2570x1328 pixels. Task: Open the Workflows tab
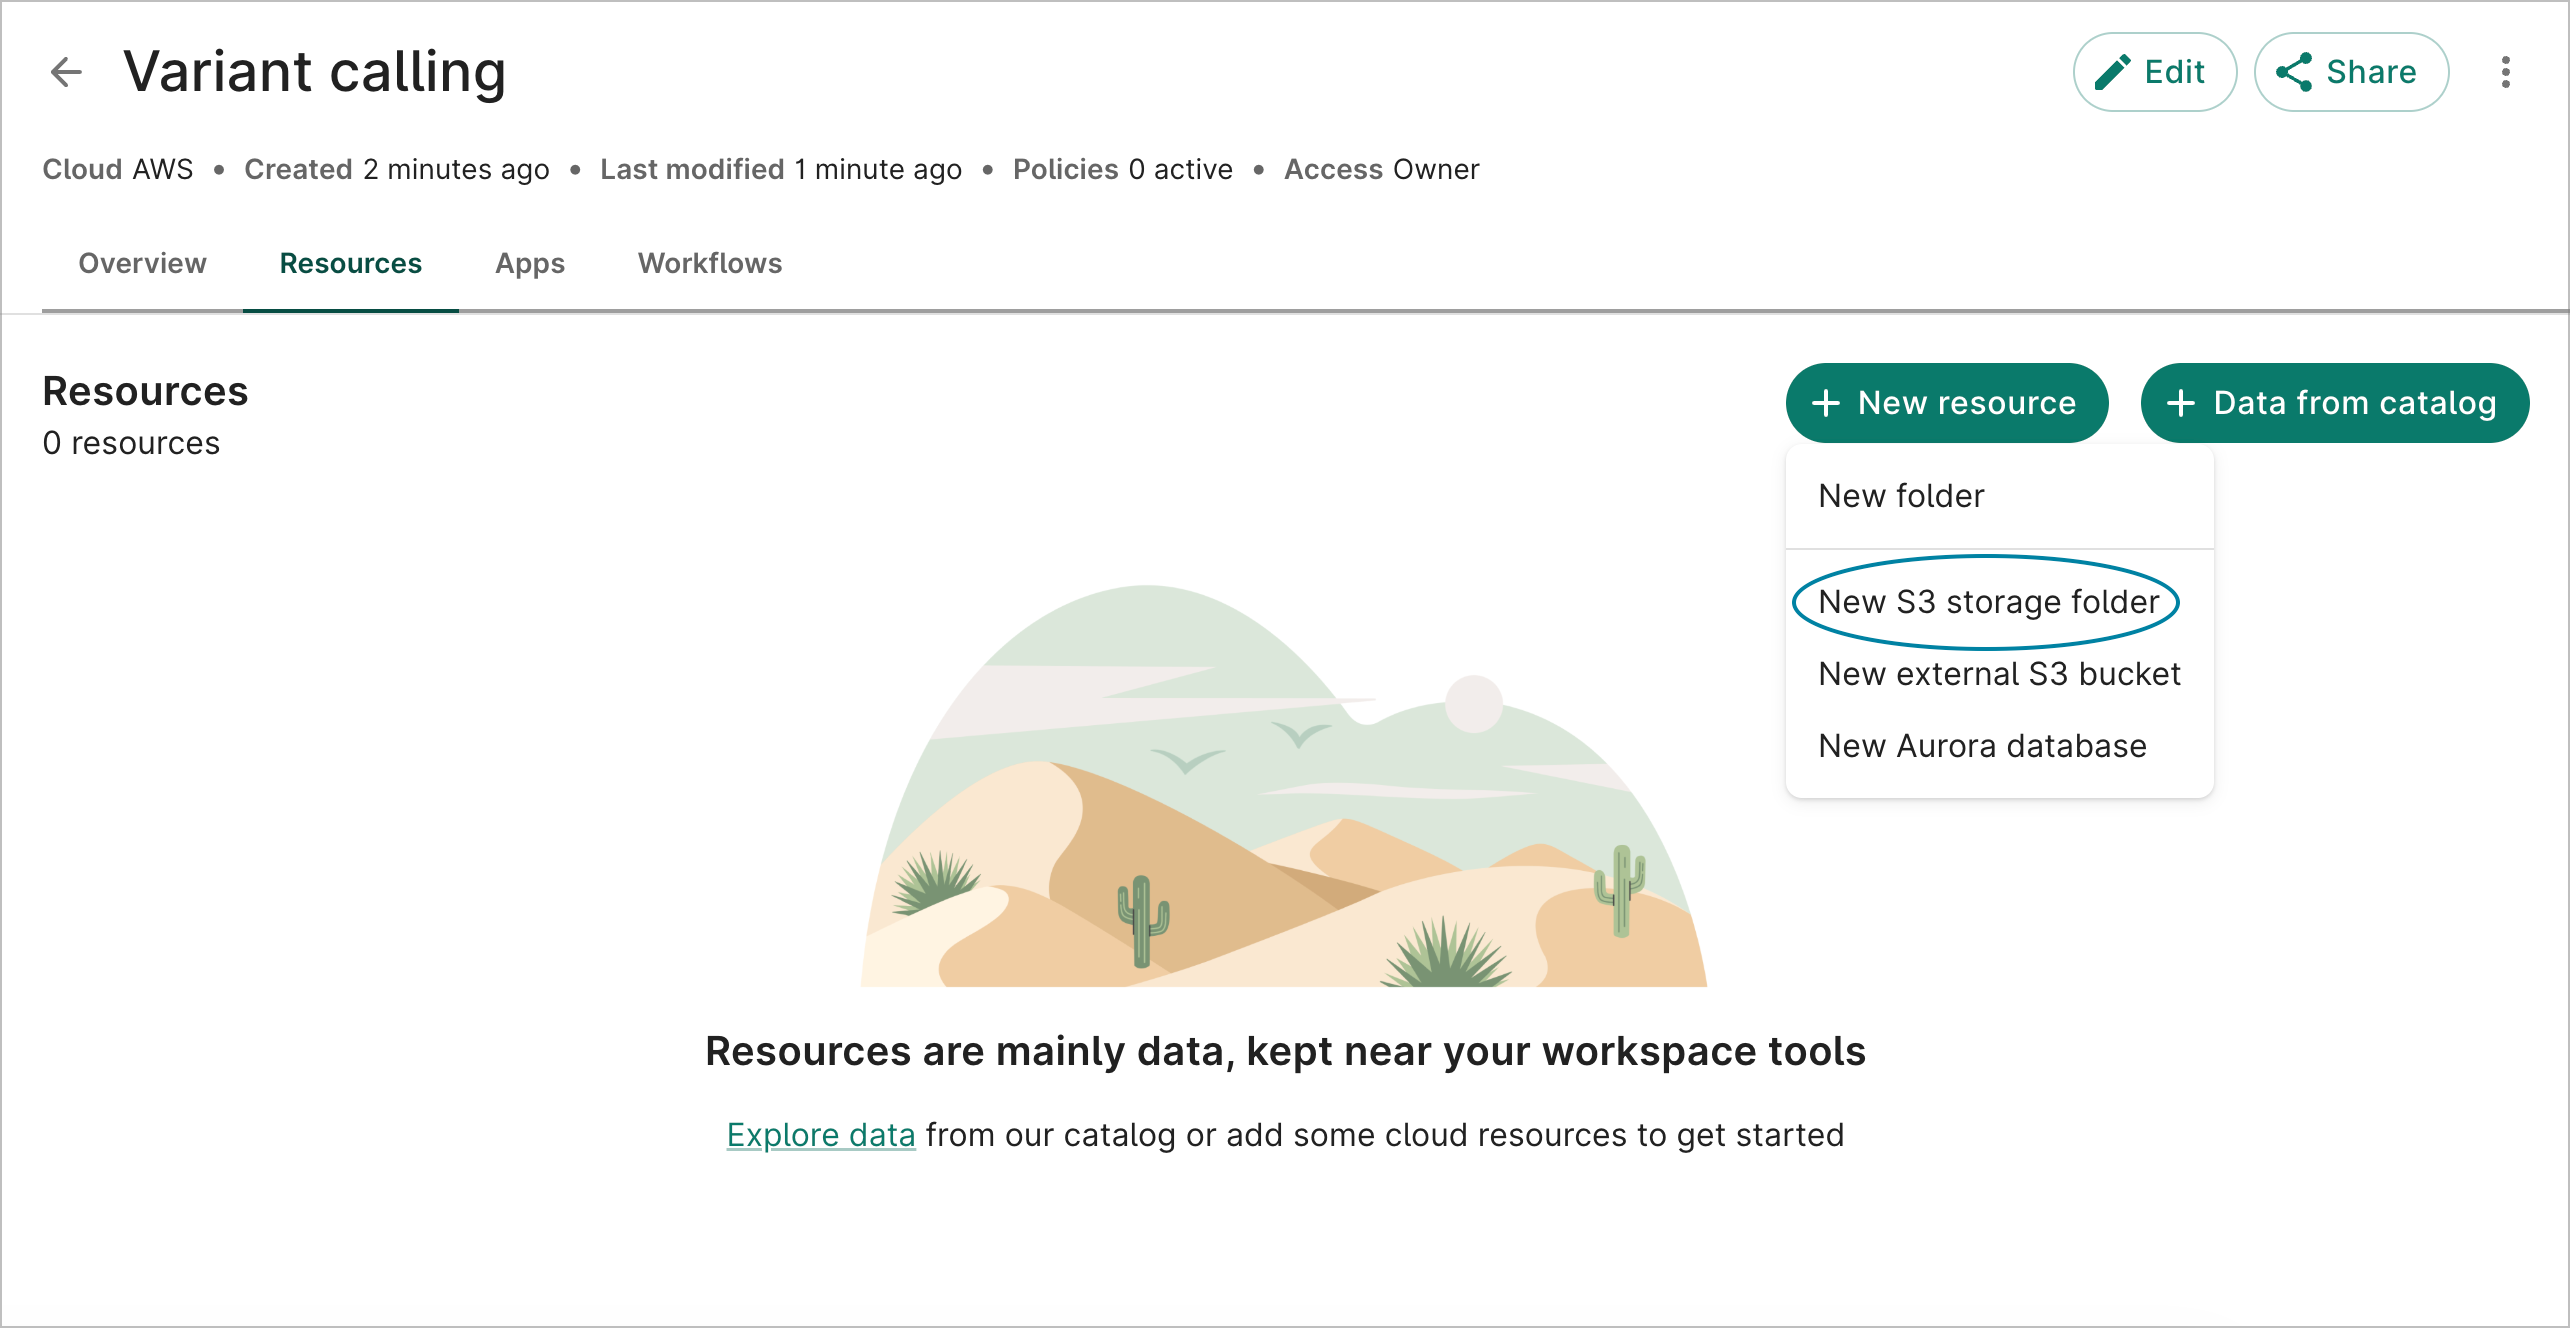point(709,263)
